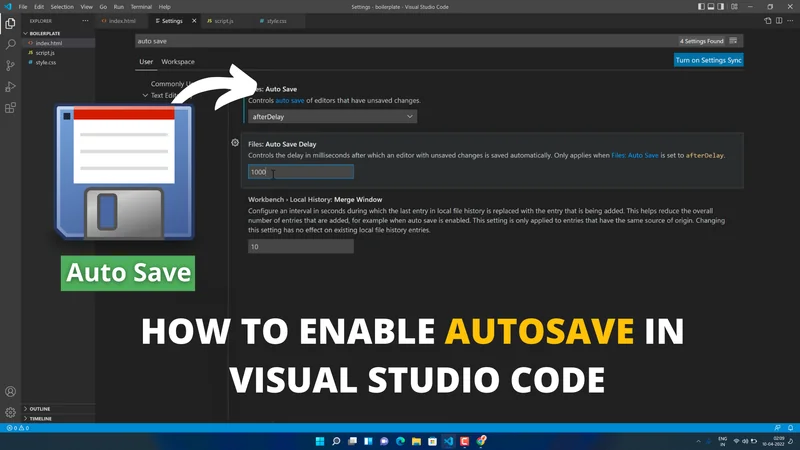Switch to the script.js editor tab

point(220,20)
